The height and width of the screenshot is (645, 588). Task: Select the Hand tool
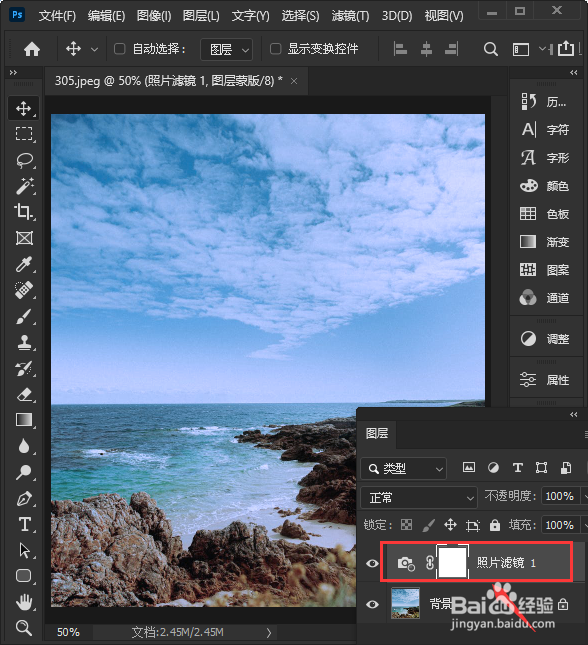(x=24, y=602)
